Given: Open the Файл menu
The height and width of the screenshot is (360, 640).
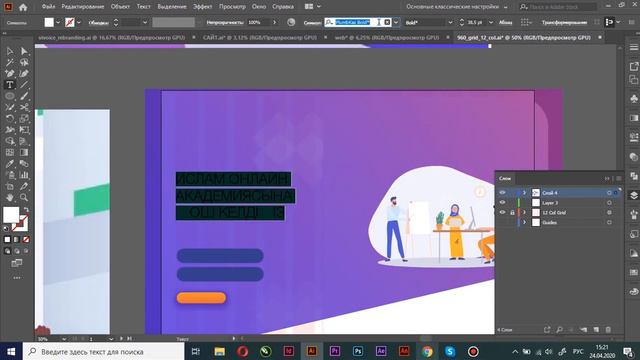Looking at the screenshot, I should tap(48, 7).
